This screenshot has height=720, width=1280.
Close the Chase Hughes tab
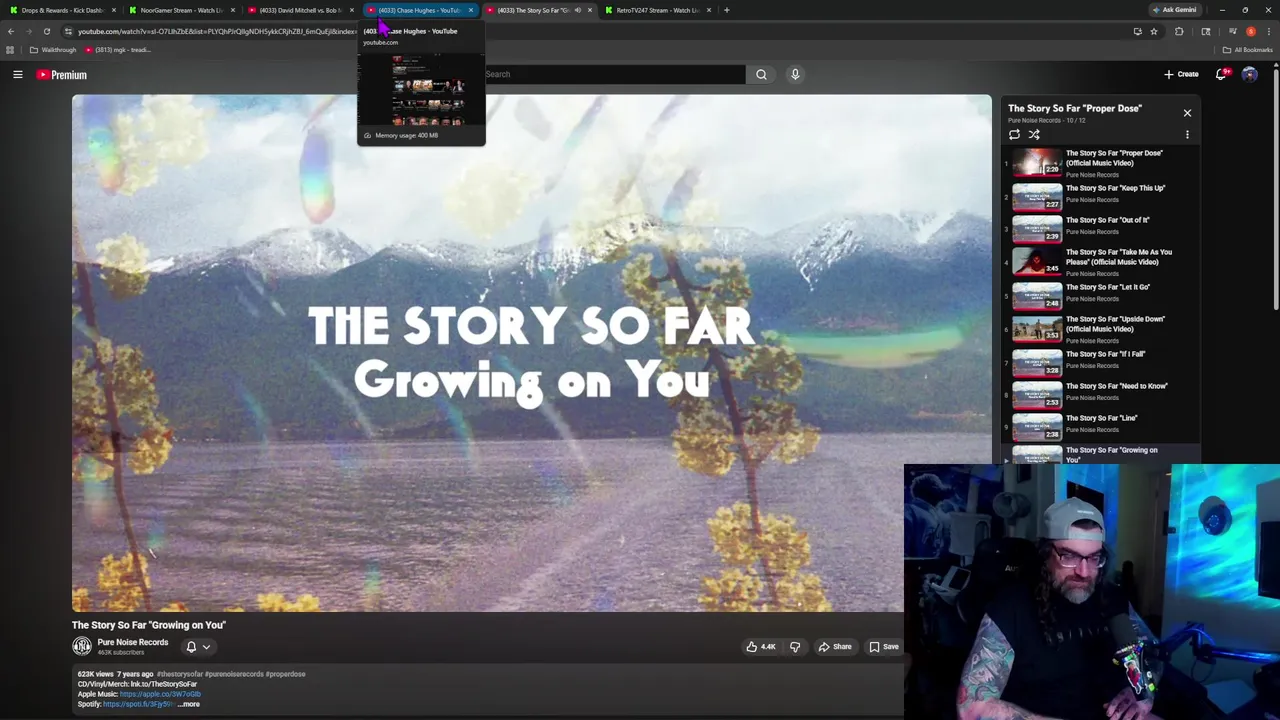pyautogui.click(x=471, y=10)
